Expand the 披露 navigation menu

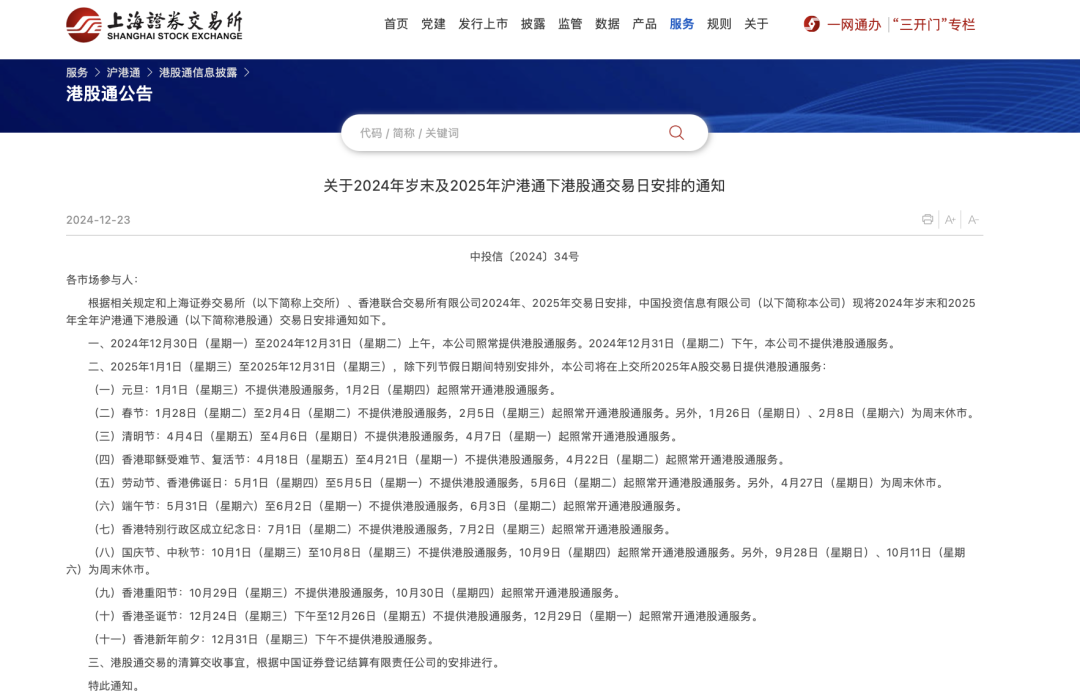(x=533, y=24)
